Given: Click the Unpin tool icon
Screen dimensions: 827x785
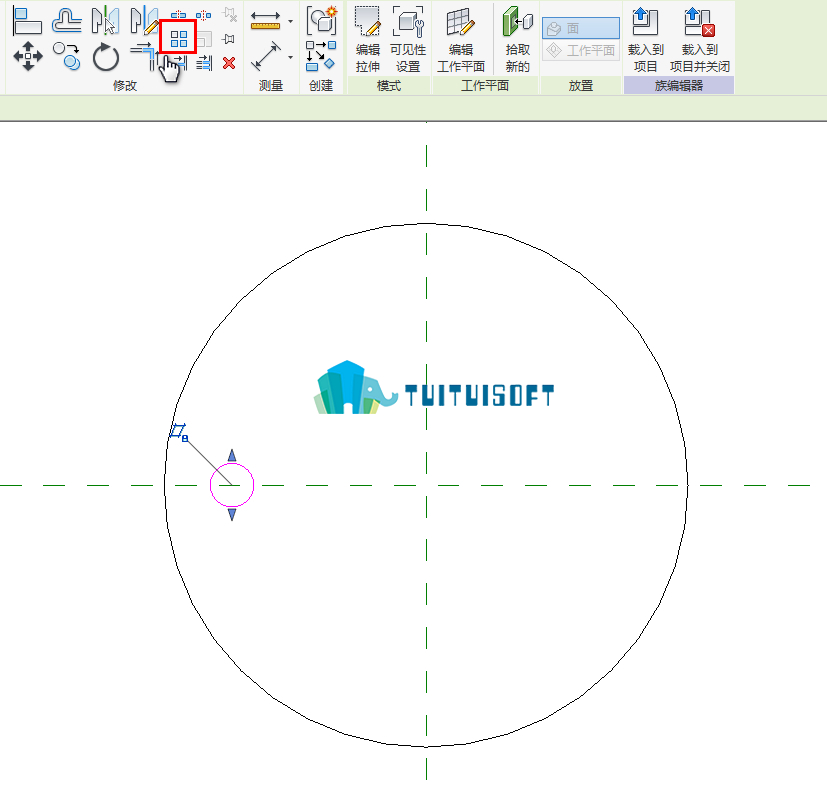Looking at the screenshot, I should 229,14.
